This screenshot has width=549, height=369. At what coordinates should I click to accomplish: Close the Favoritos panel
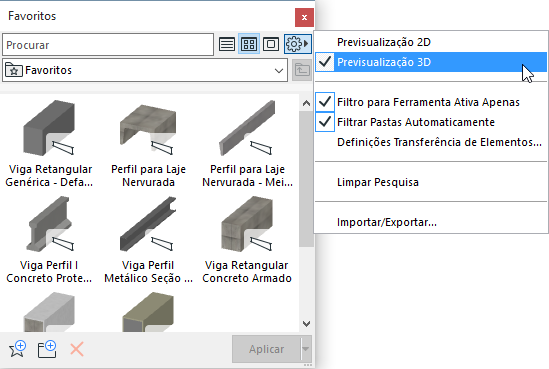[304, 17]
